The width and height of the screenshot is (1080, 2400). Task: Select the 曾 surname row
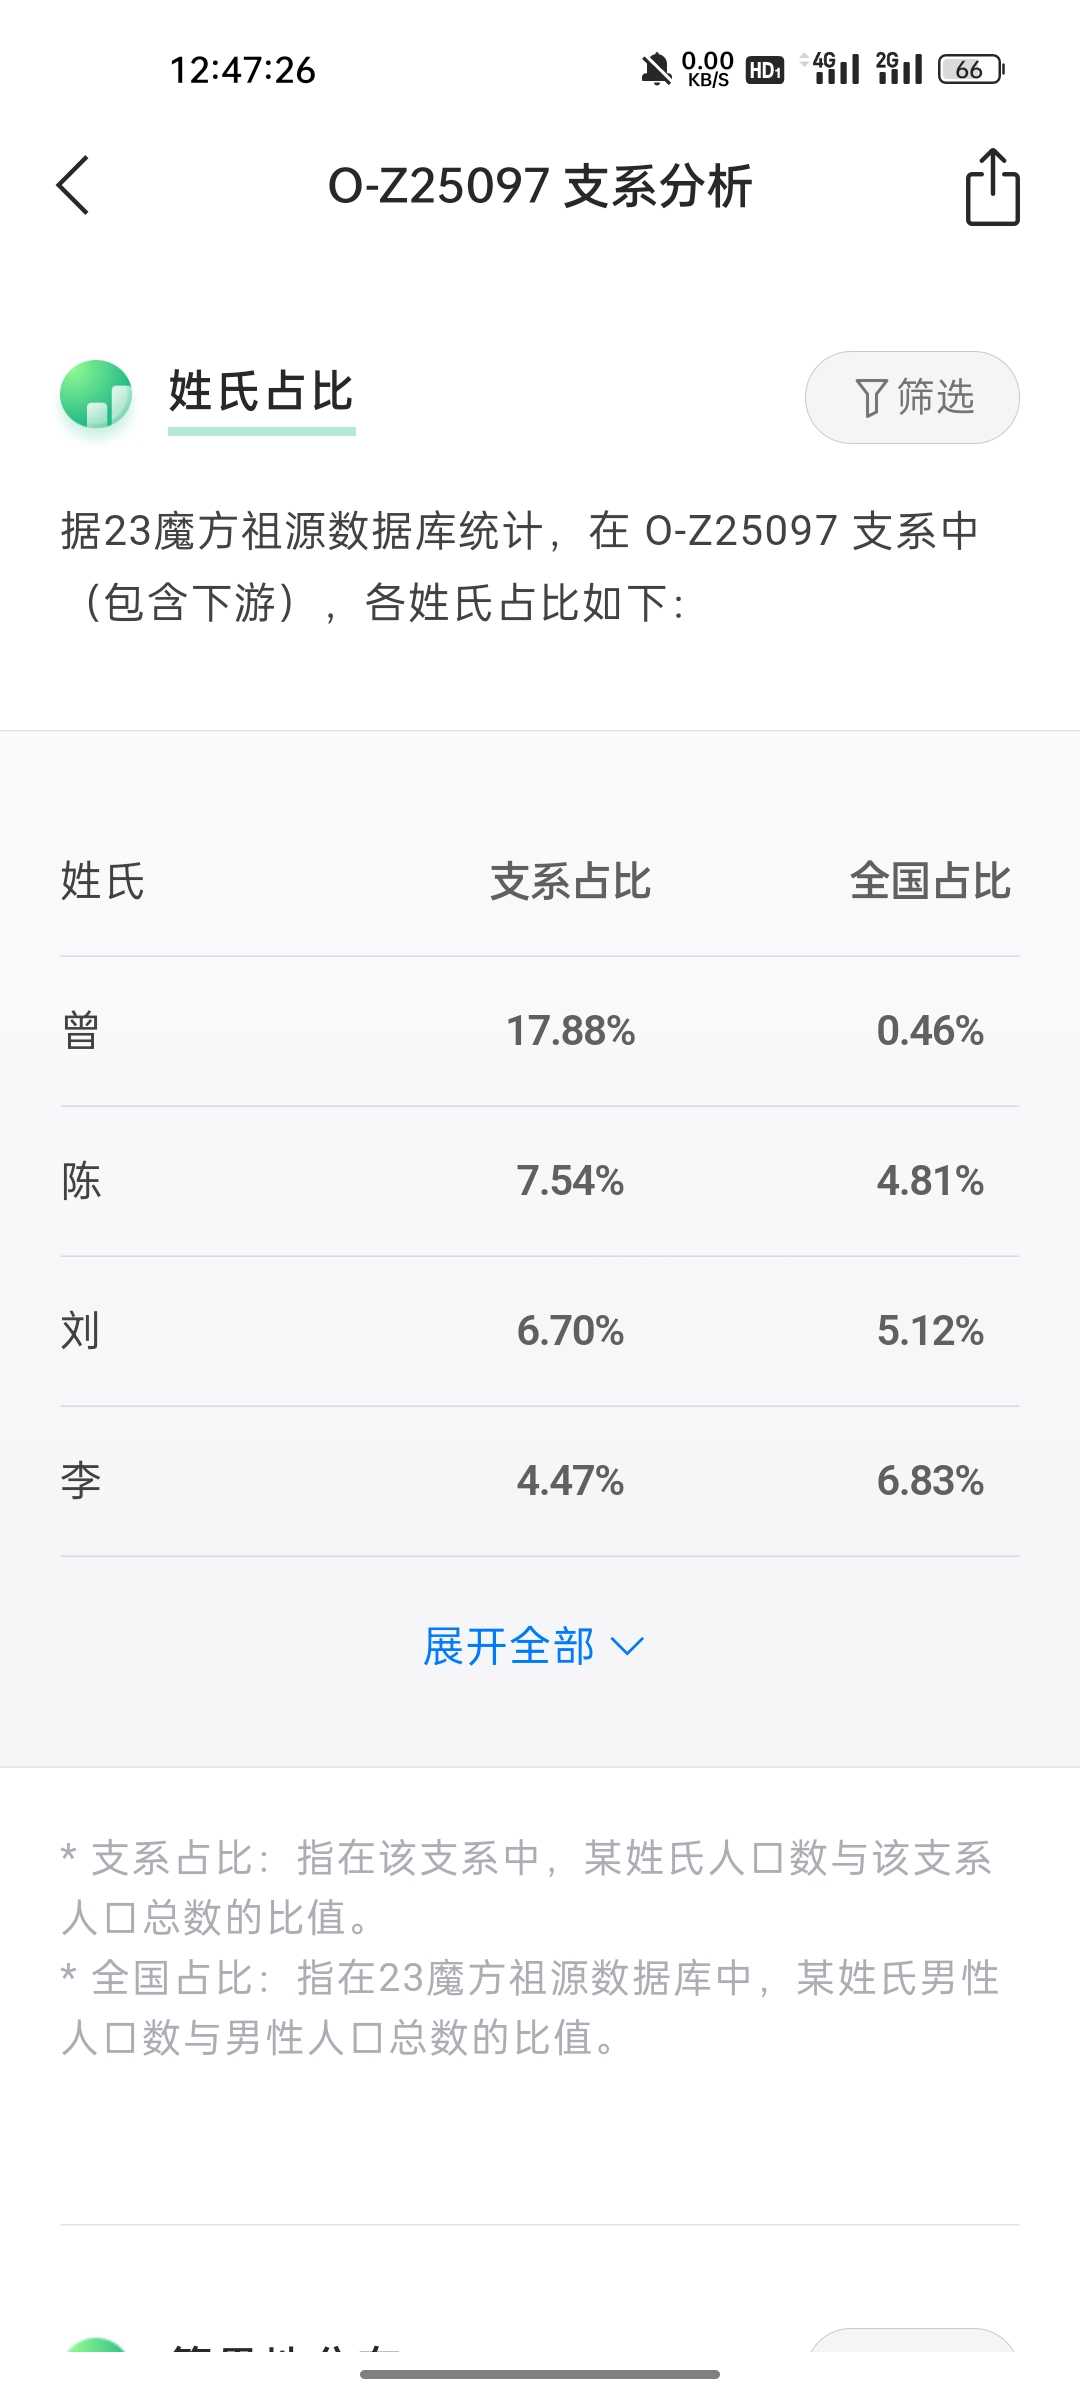pyautogui.click(x=540, y=1031)
